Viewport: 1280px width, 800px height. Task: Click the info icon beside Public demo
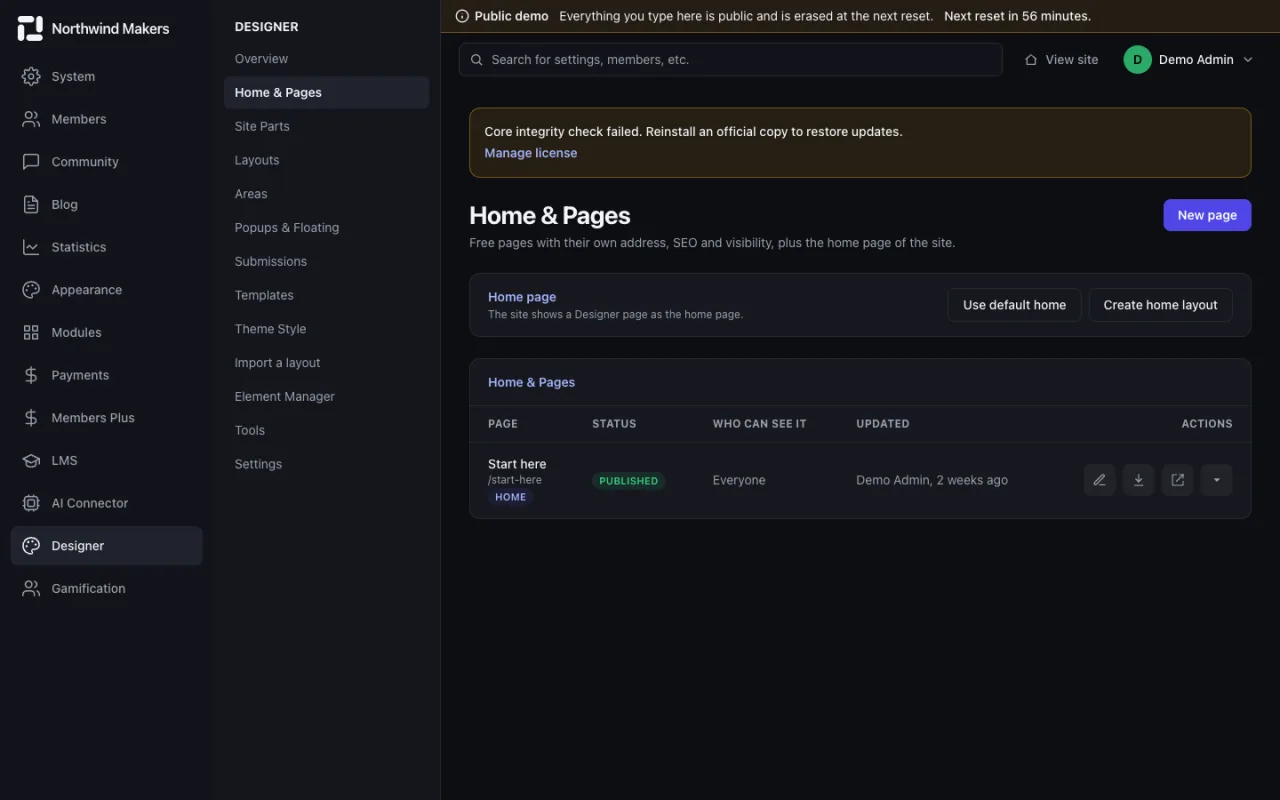[462, 16]
